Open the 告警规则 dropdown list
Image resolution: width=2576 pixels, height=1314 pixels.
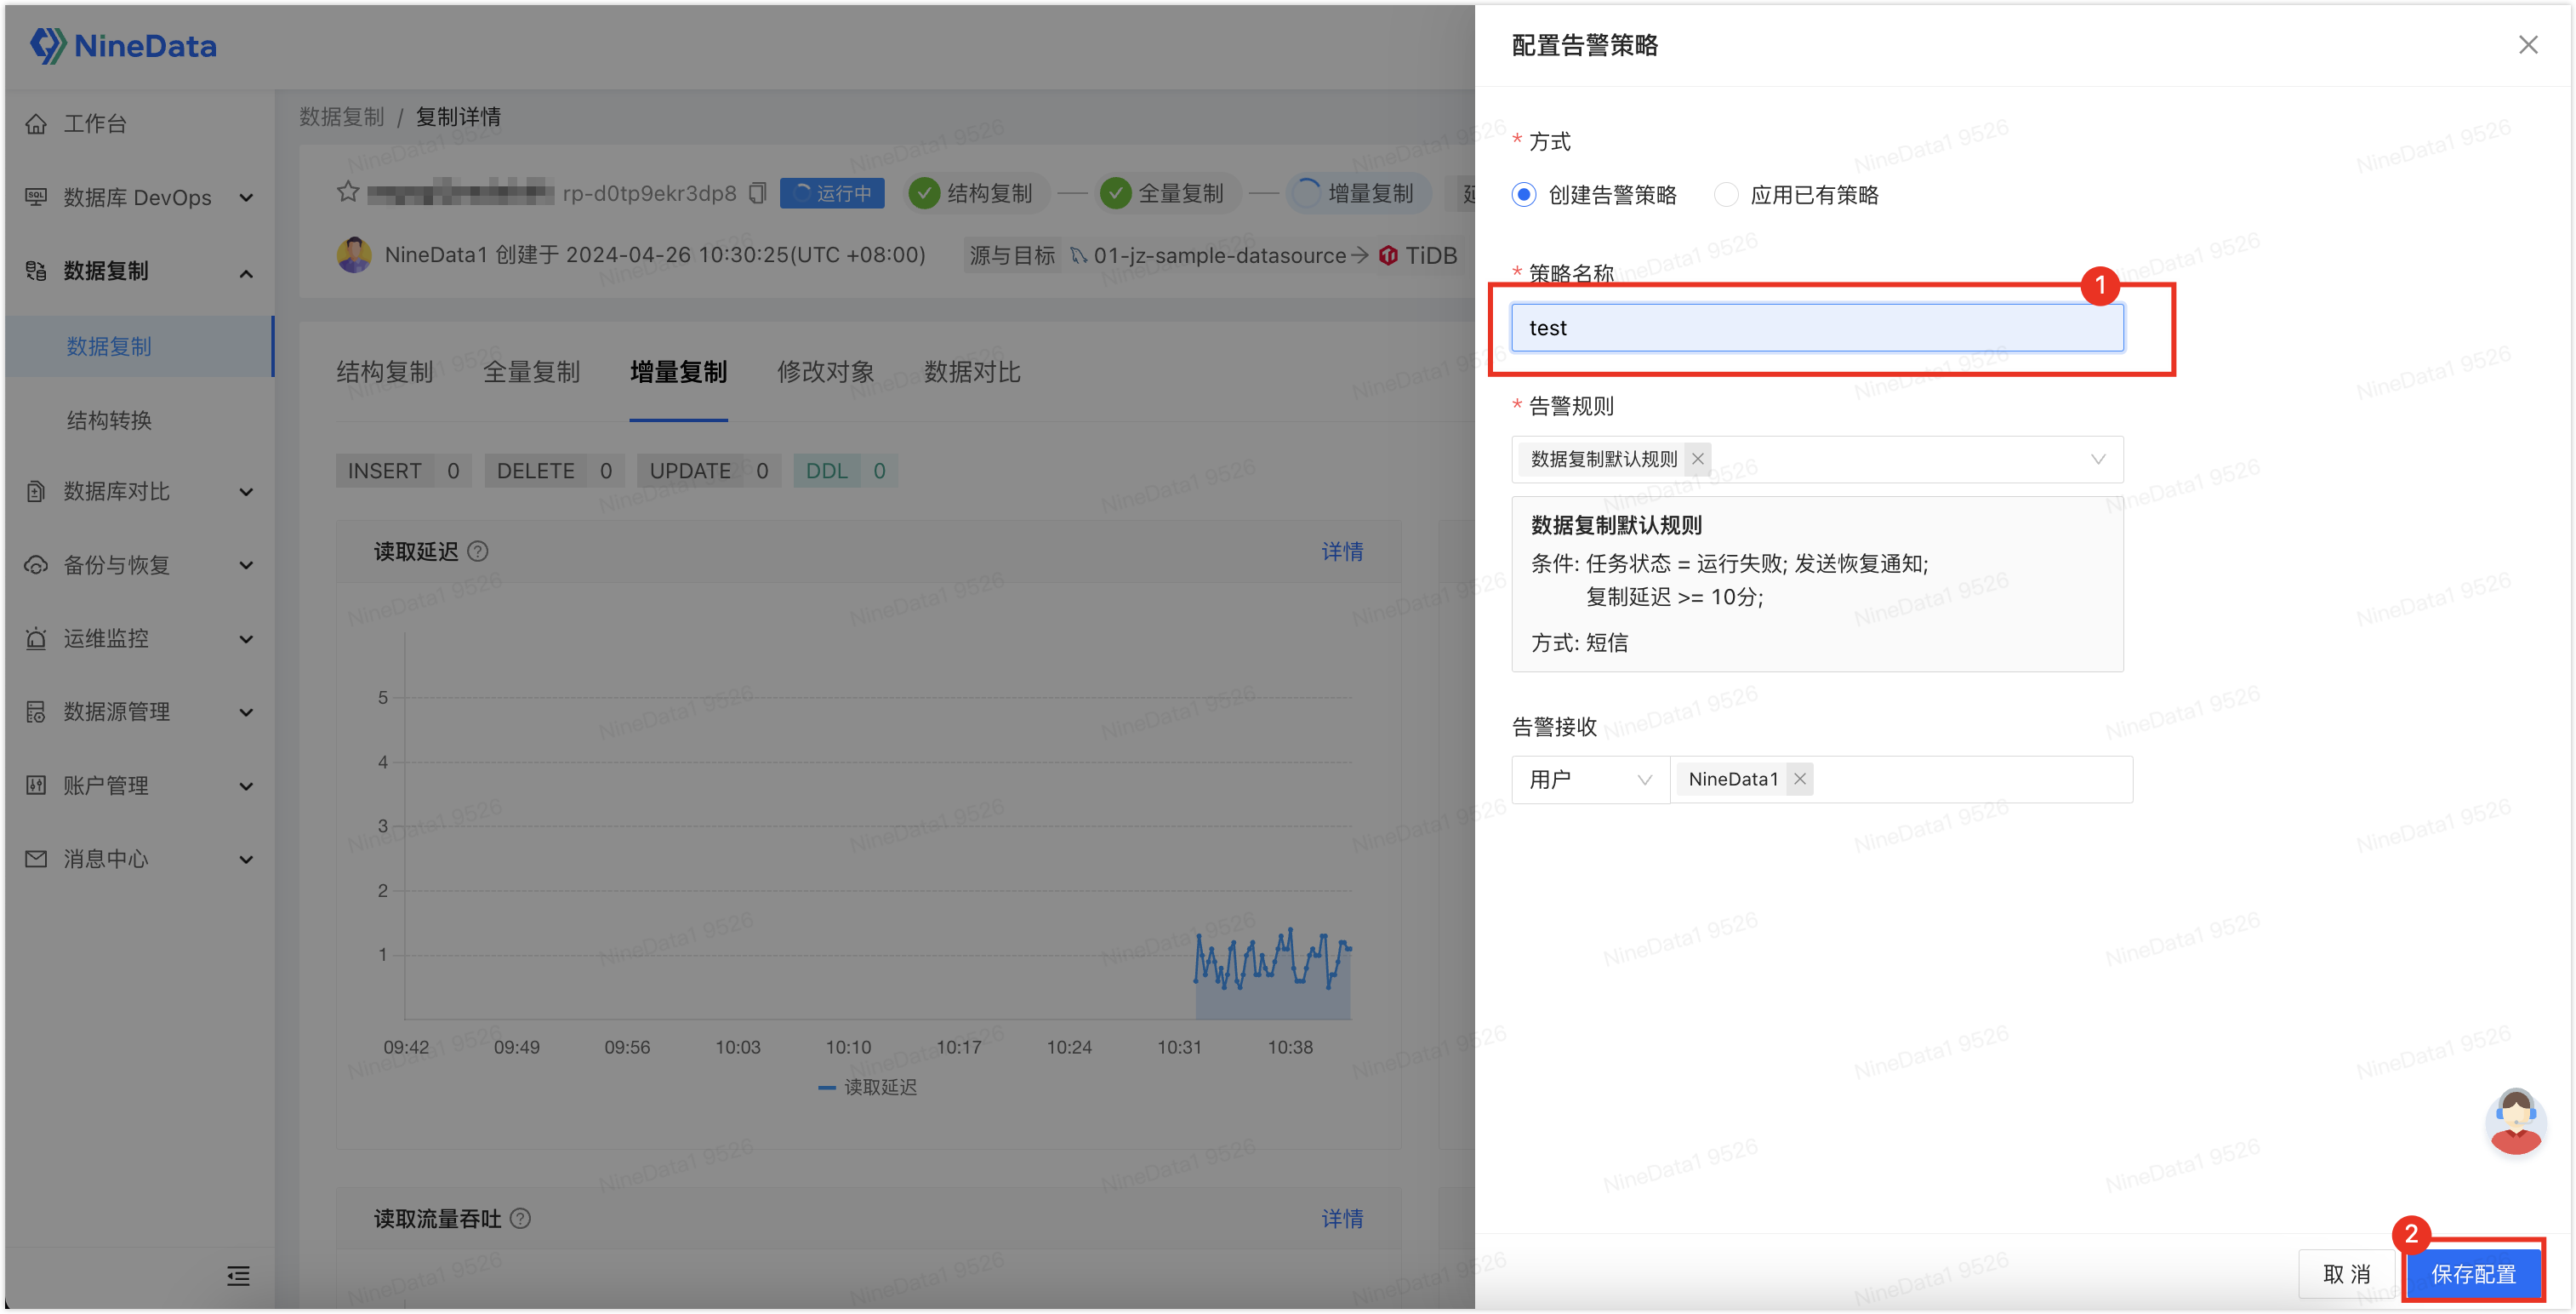point(1817,459)
